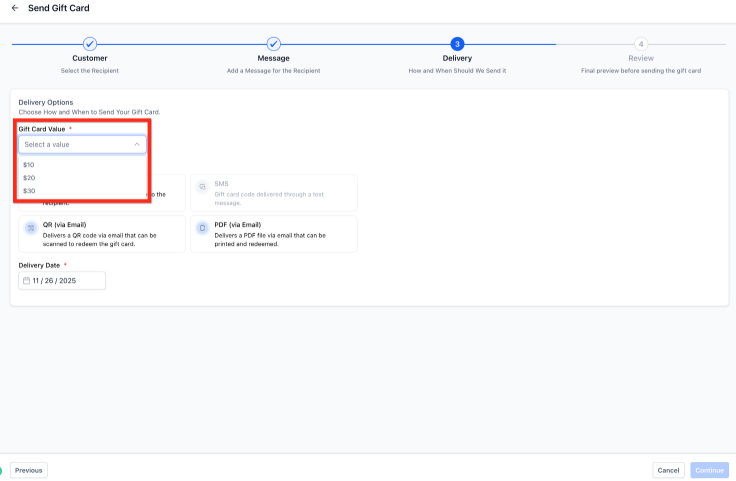The height and width of the screenshot is (481, 736).
Task: Click the Review step number 4 circle
Action: [x=640, y=44]
